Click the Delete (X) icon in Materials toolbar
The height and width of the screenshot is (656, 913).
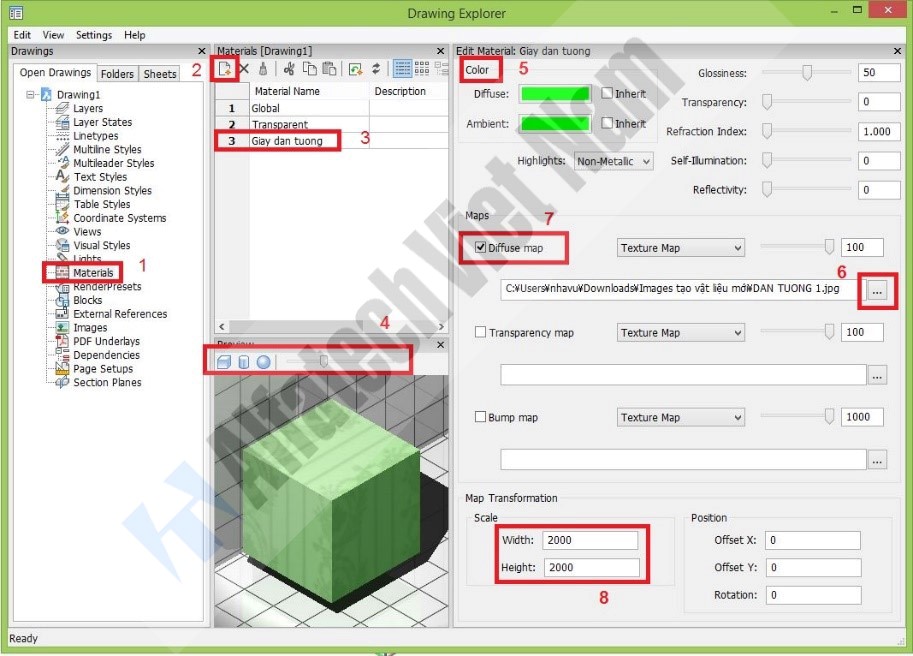(243, 69)
